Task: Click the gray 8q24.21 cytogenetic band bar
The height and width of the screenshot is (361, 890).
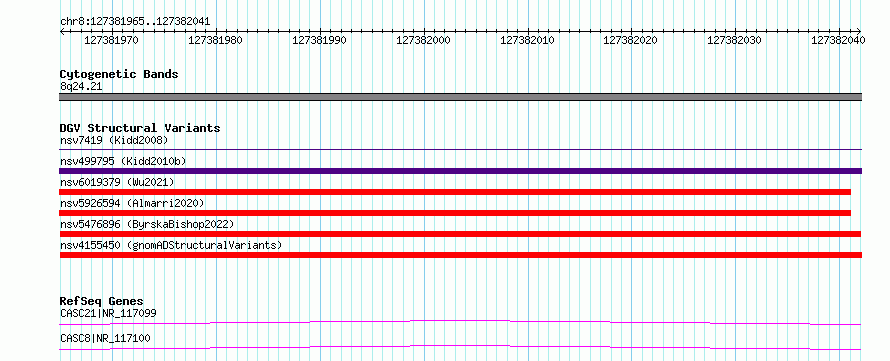Action: 460,97
